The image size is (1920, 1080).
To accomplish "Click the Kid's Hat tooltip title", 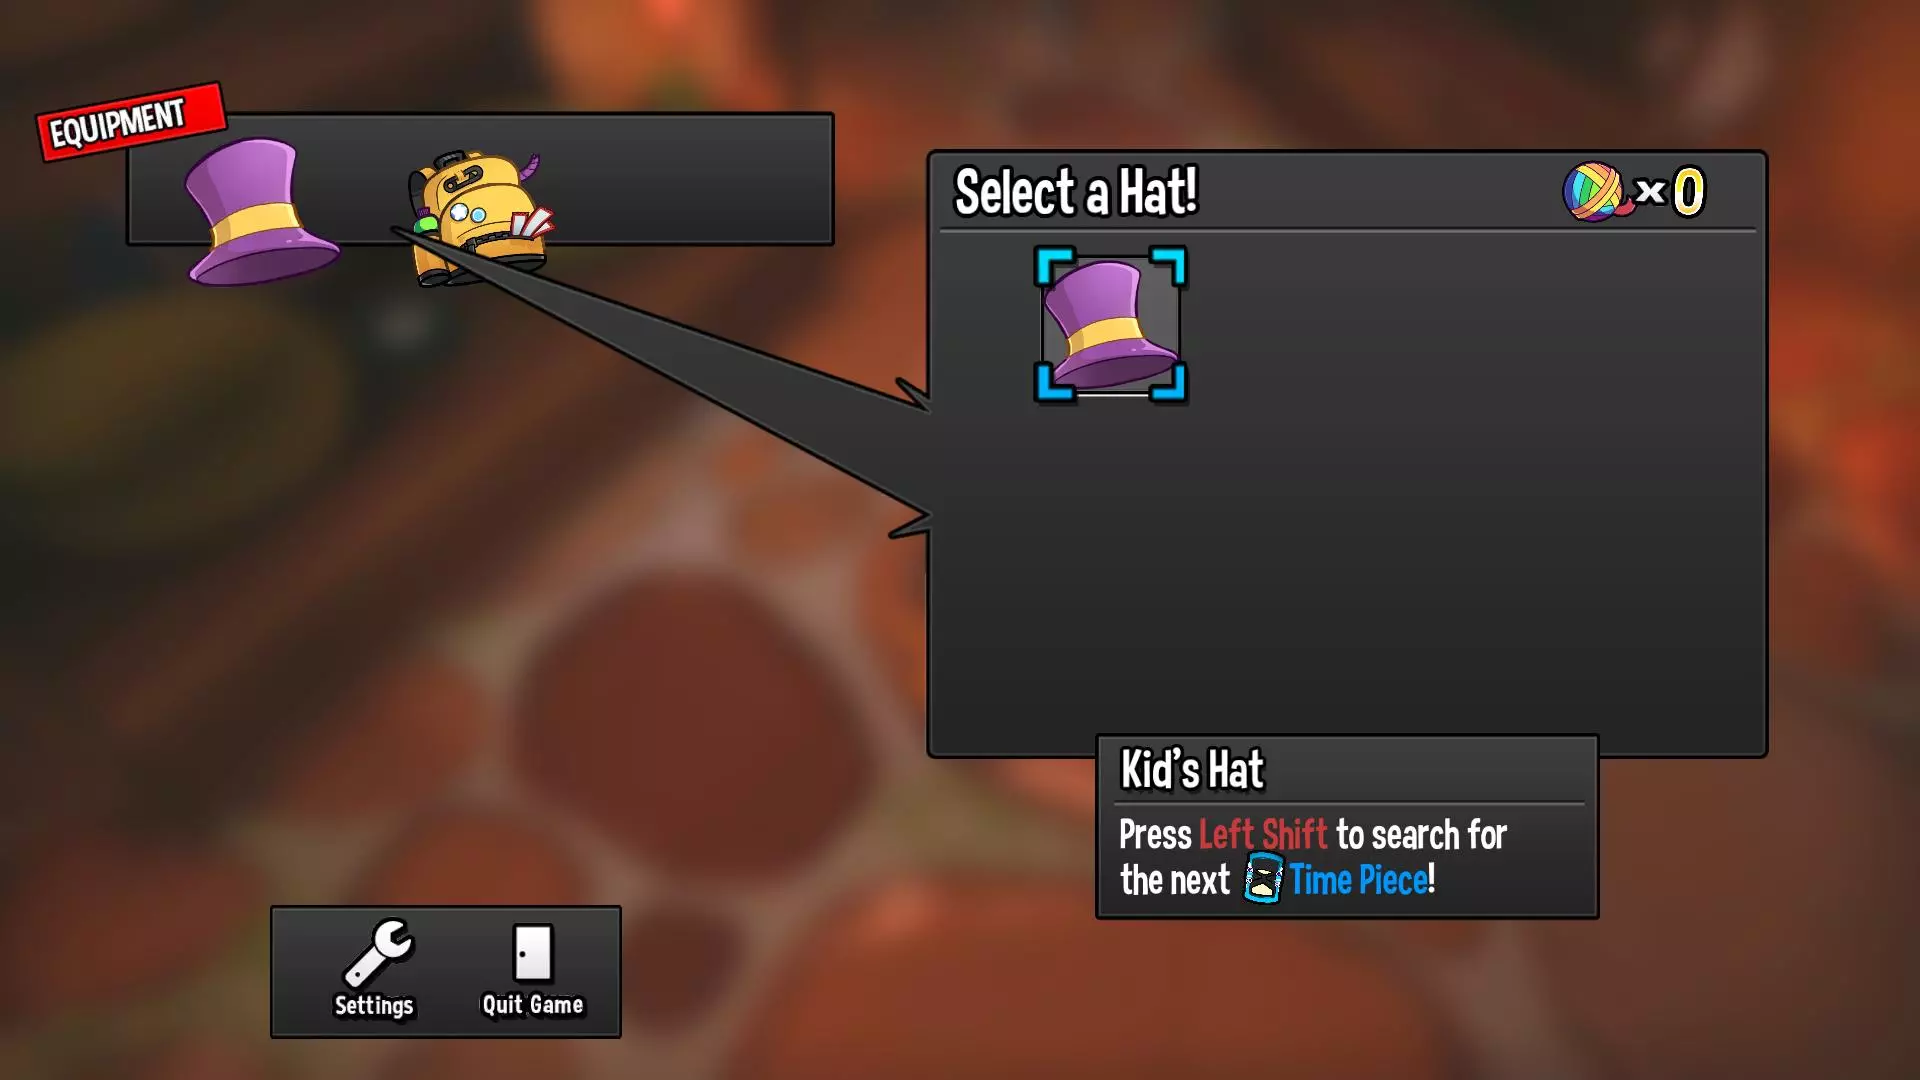I will [x=1192, y=770].
